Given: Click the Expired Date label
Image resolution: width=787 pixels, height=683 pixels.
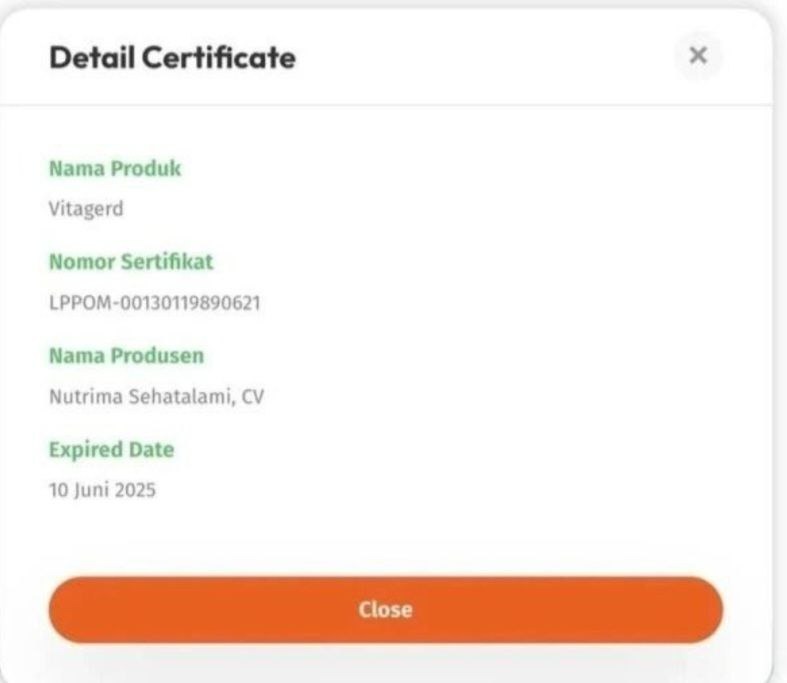Looking at the screenshot, I should click(111, 450).
